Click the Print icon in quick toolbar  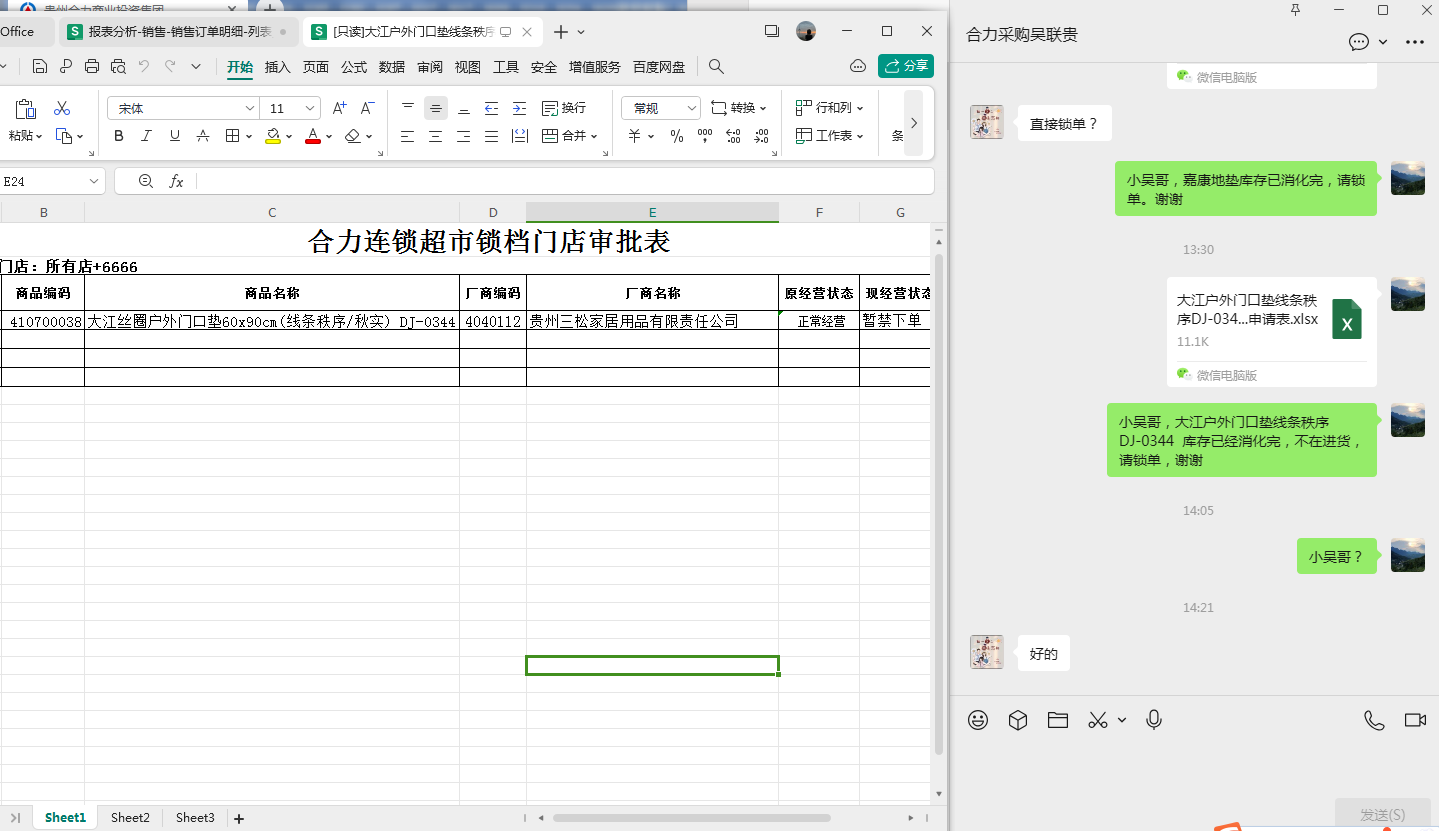(x=92, y=67)
